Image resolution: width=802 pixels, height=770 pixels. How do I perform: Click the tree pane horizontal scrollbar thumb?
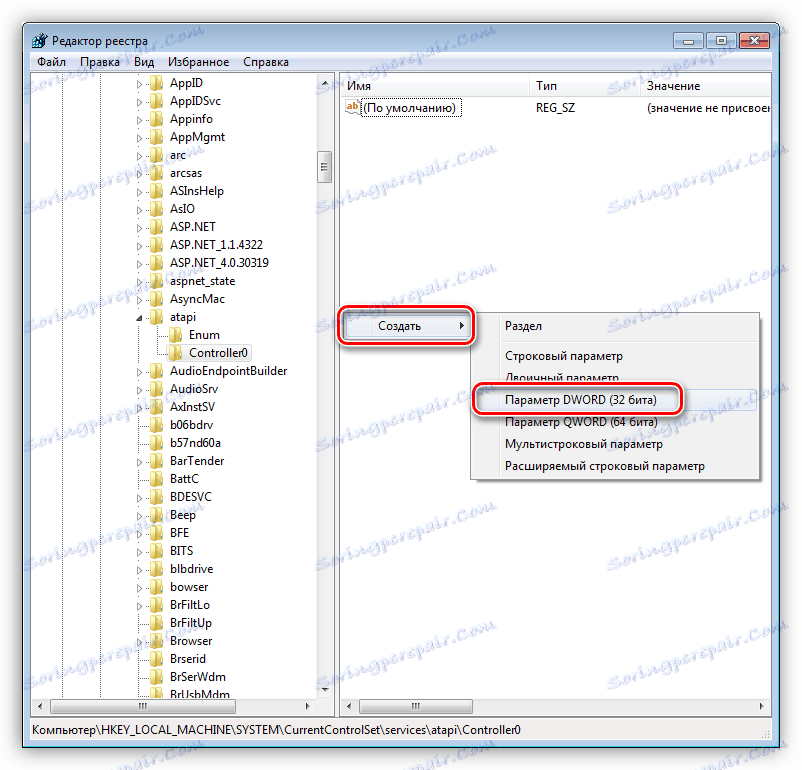point(143,707)
